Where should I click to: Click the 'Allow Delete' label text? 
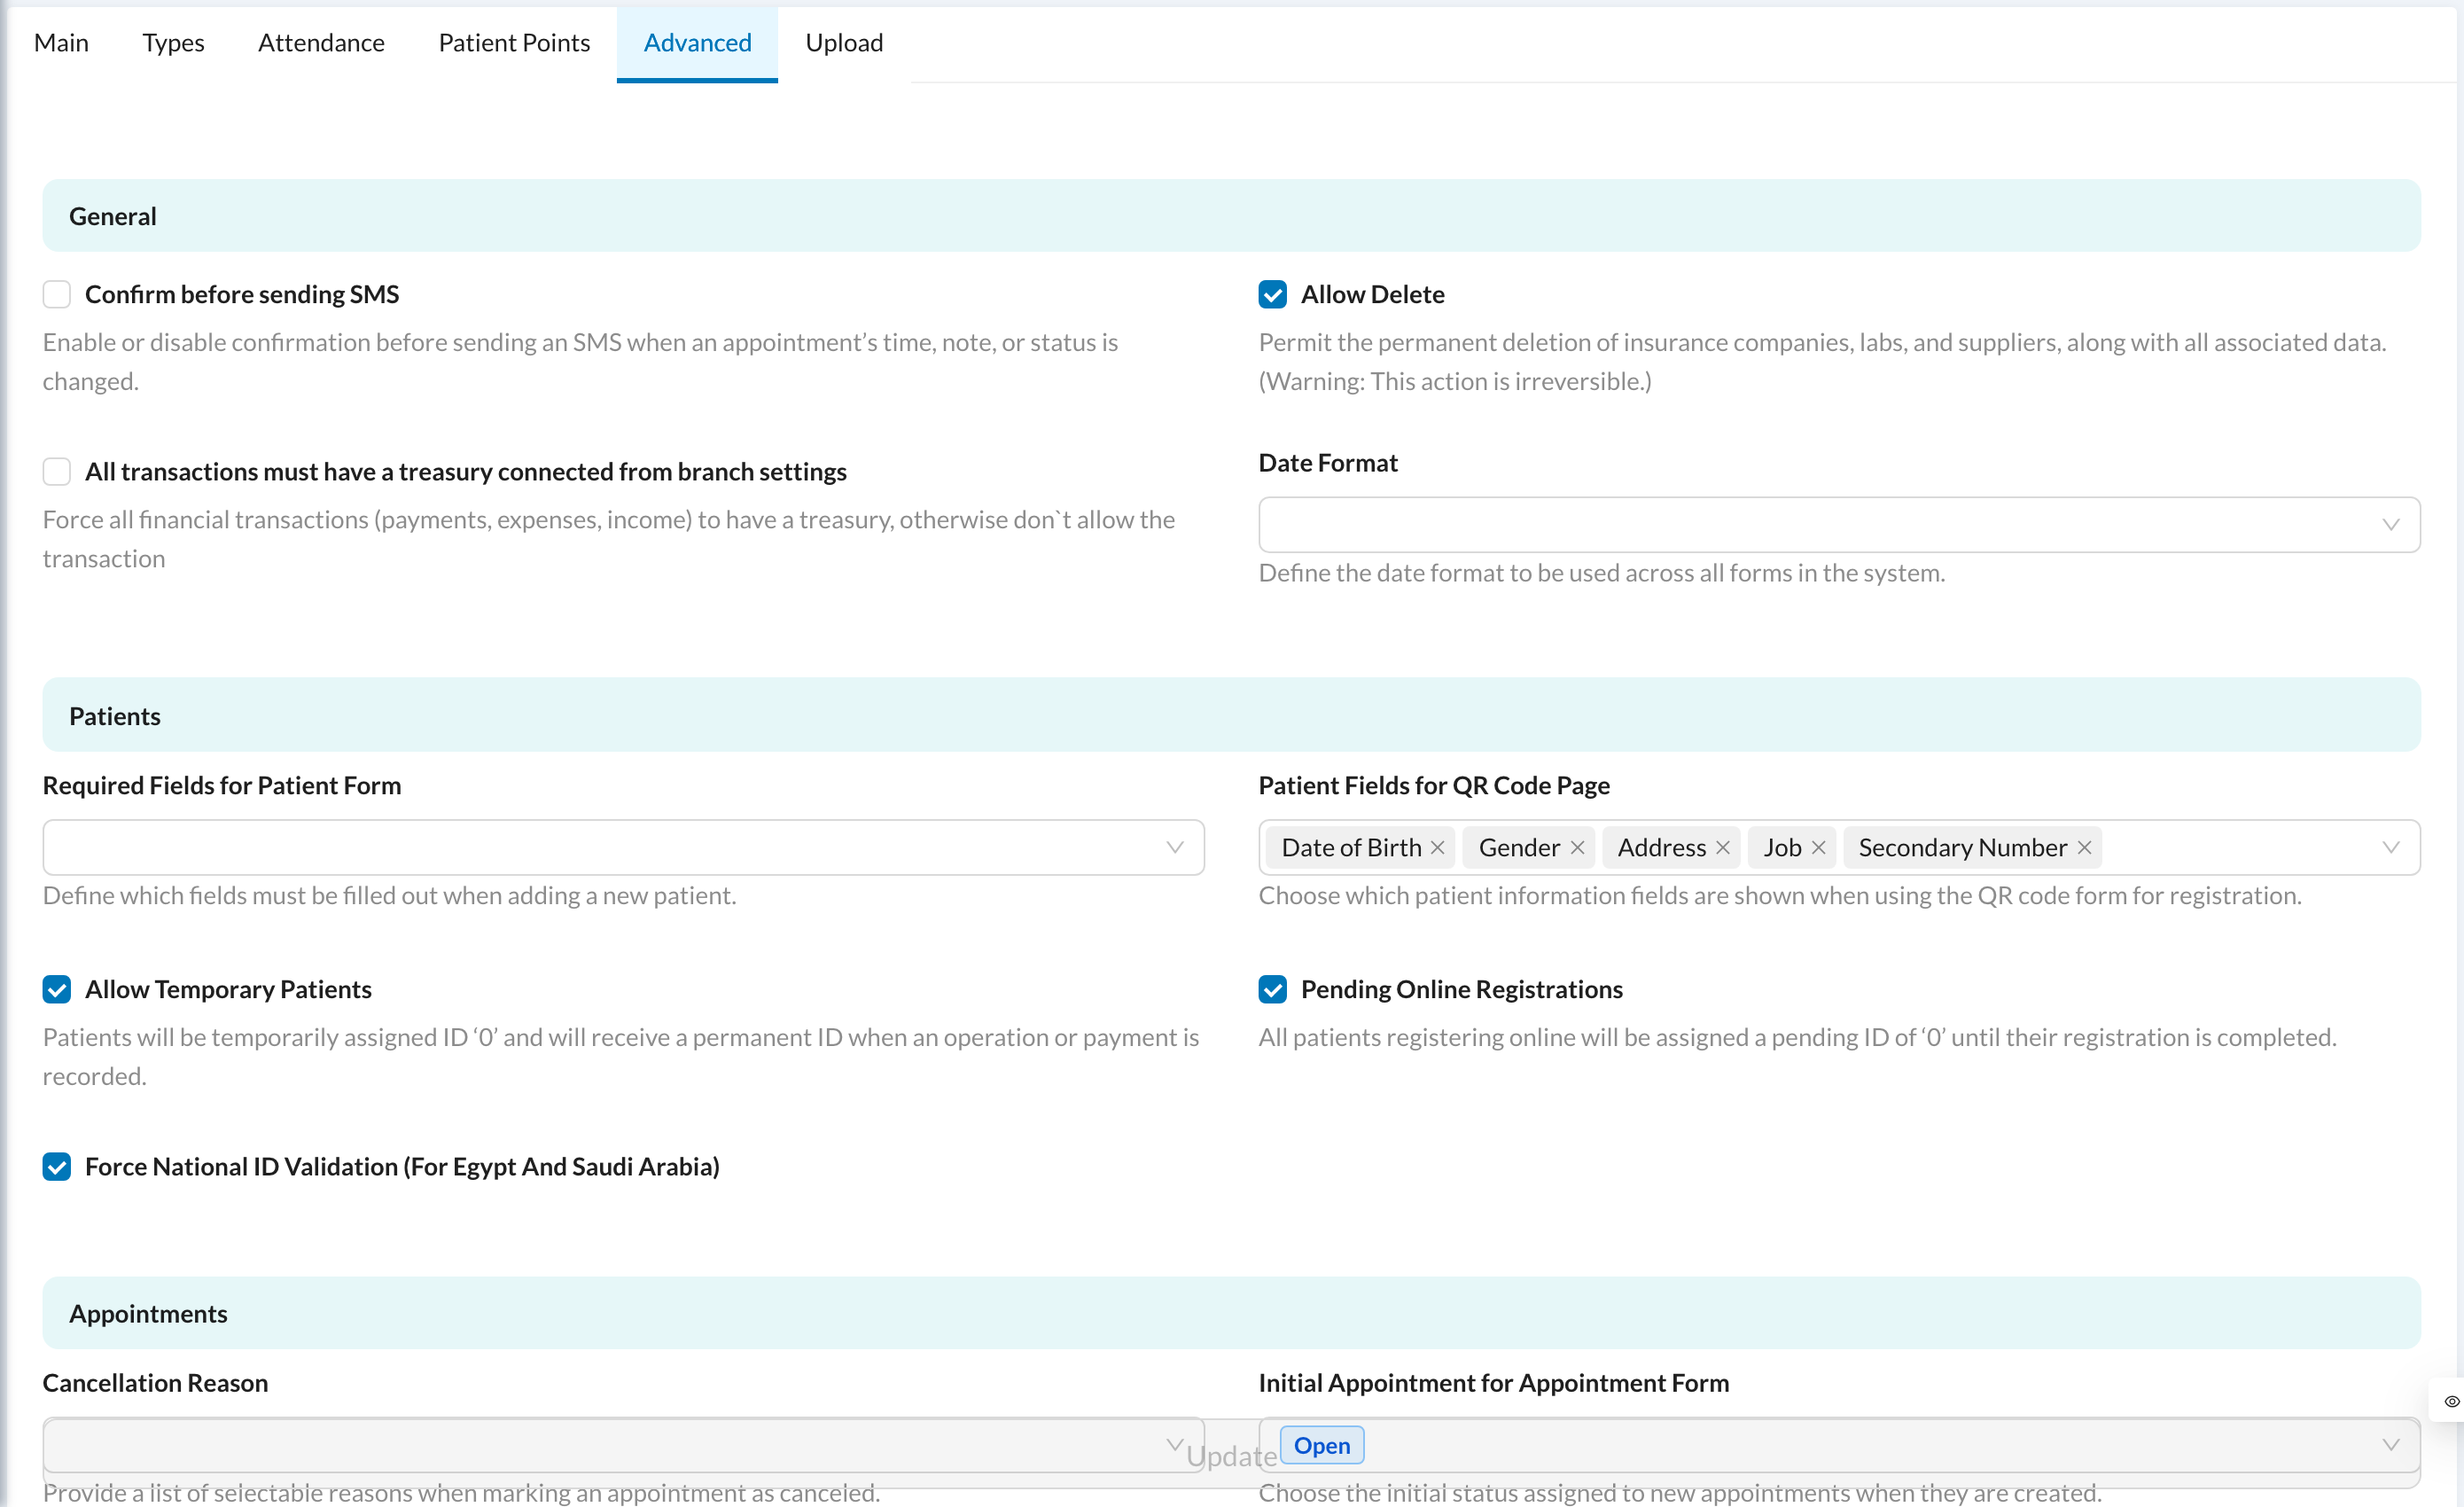tap(1372, 294)
